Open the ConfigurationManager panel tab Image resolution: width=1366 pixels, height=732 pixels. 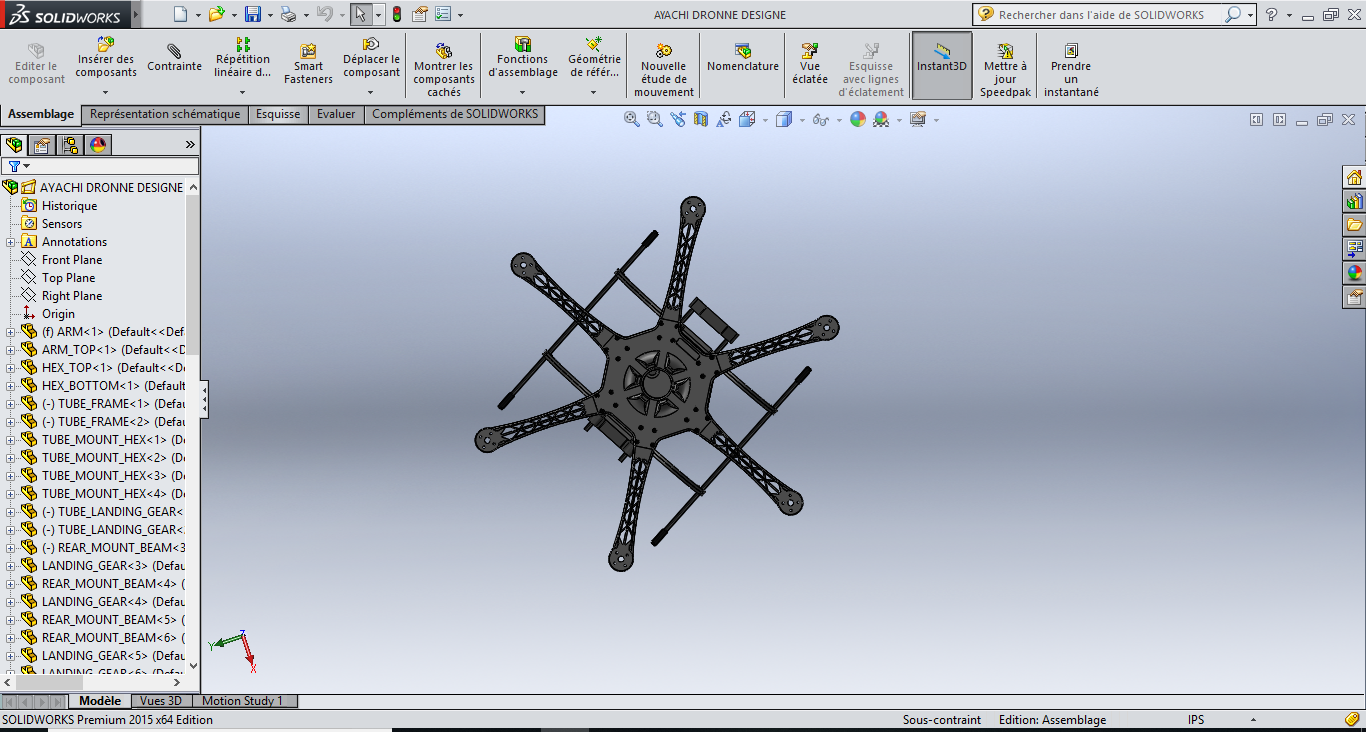point(70,145)
